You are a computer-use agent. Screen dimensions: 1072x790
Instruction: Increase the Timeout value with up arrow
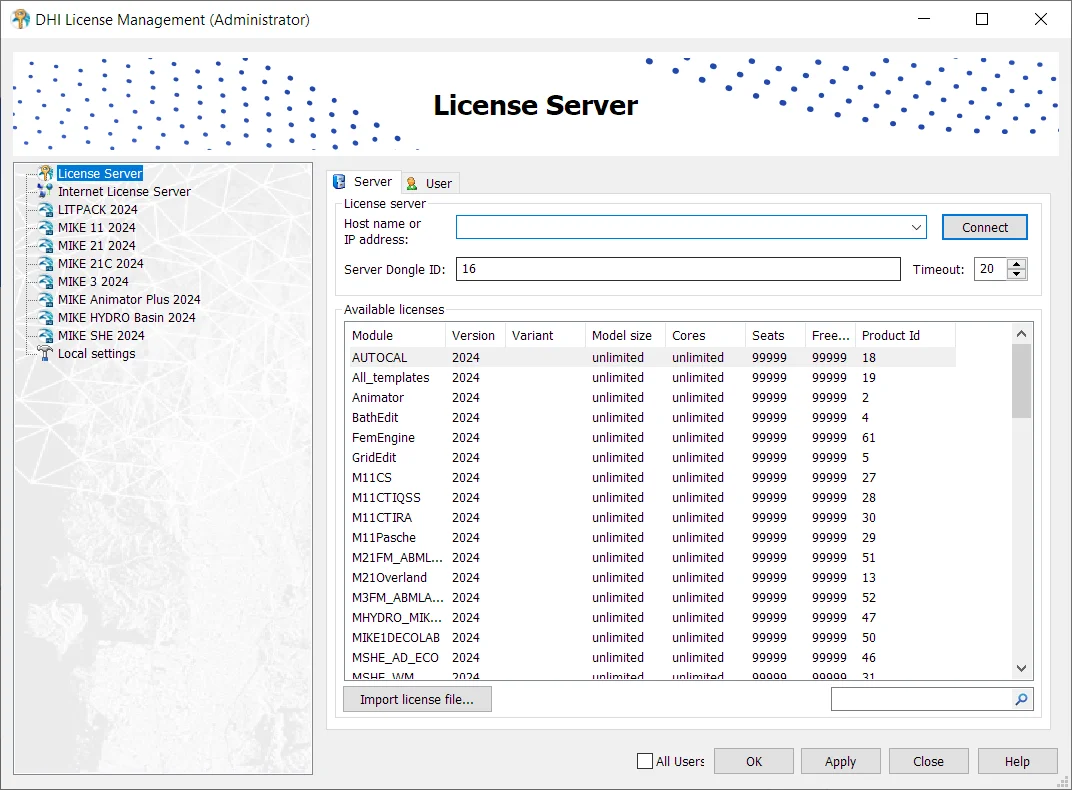point(1017,264)
